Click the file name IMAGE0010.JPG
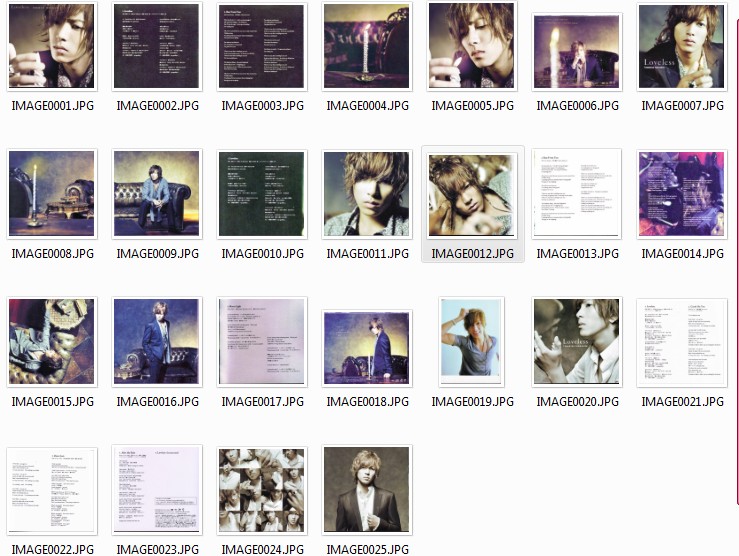The image size is (739, 556). (263, 253)
